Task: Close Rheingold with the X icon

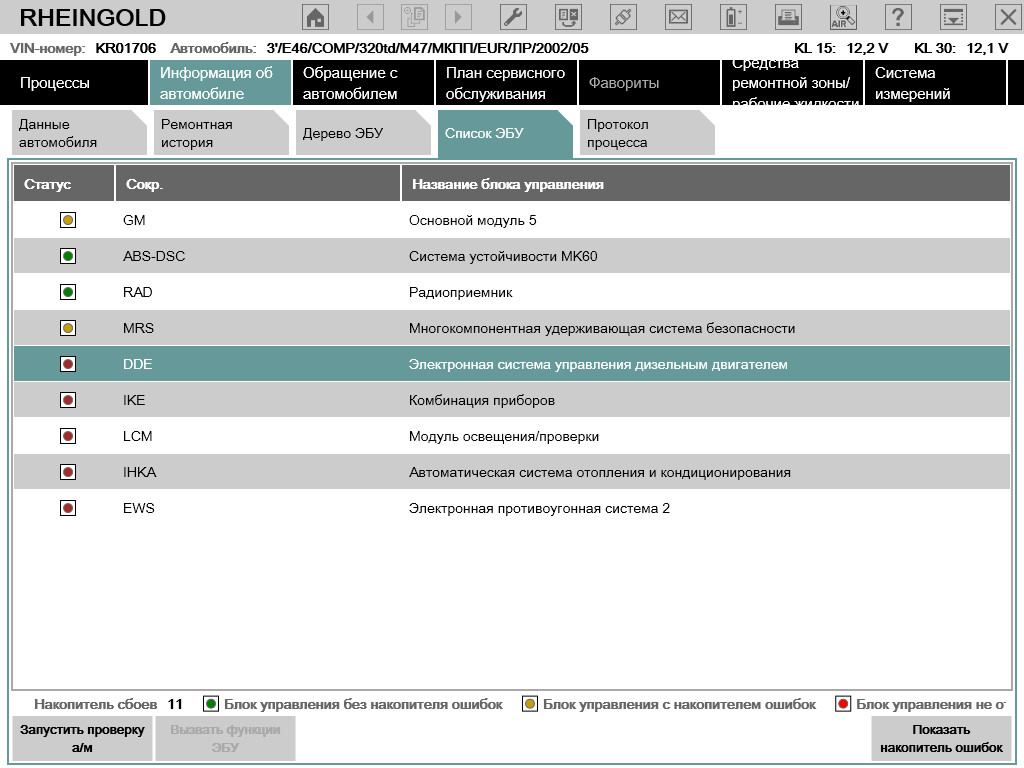Action: (x=1008, y=17)
